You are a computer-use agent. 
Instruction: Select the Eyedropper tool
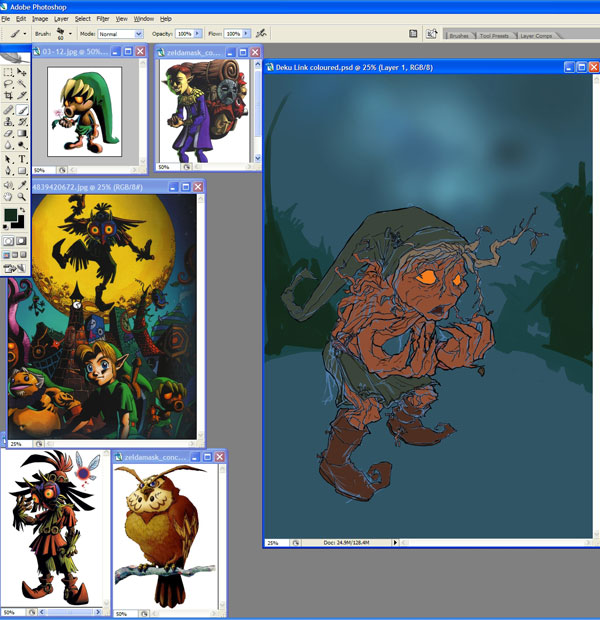[x=22, y=185]
